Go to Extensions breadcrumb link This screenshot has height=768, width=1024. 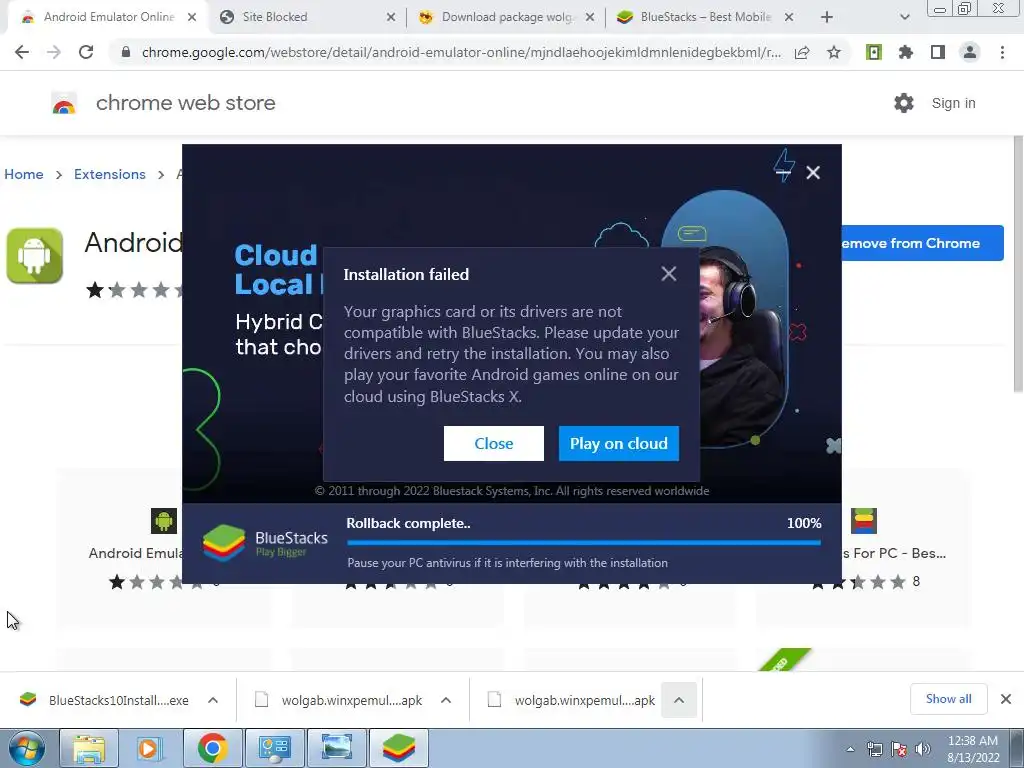coord(110,174)
